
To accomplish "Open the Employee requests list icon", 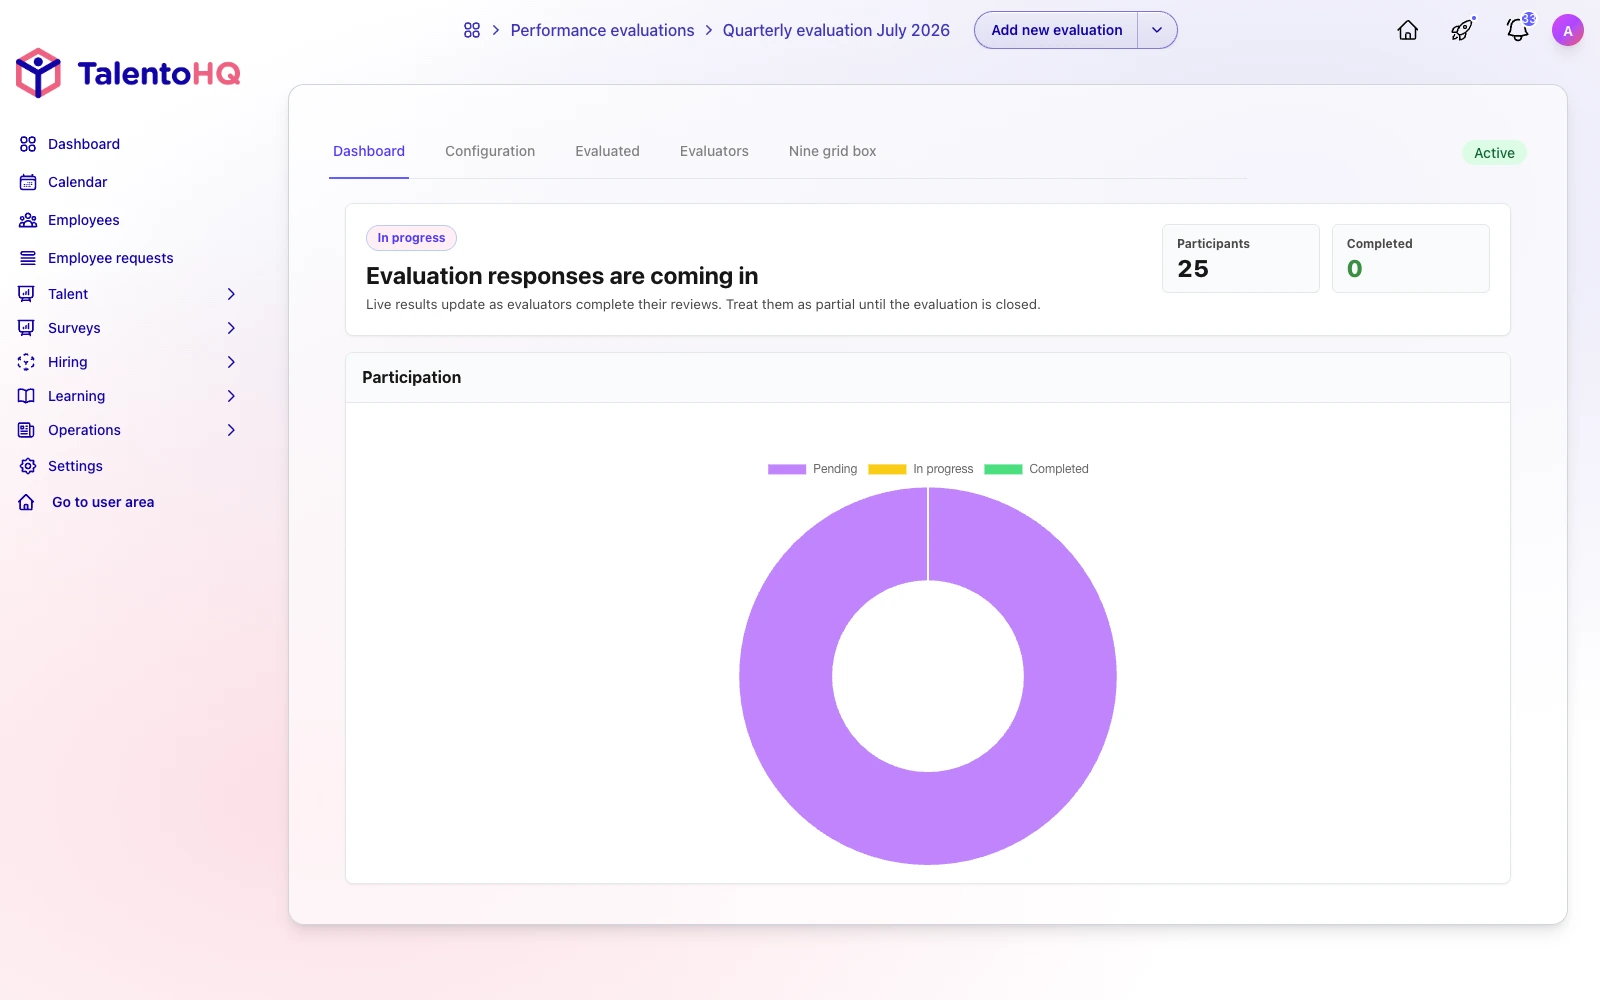I will click(28, 258).
